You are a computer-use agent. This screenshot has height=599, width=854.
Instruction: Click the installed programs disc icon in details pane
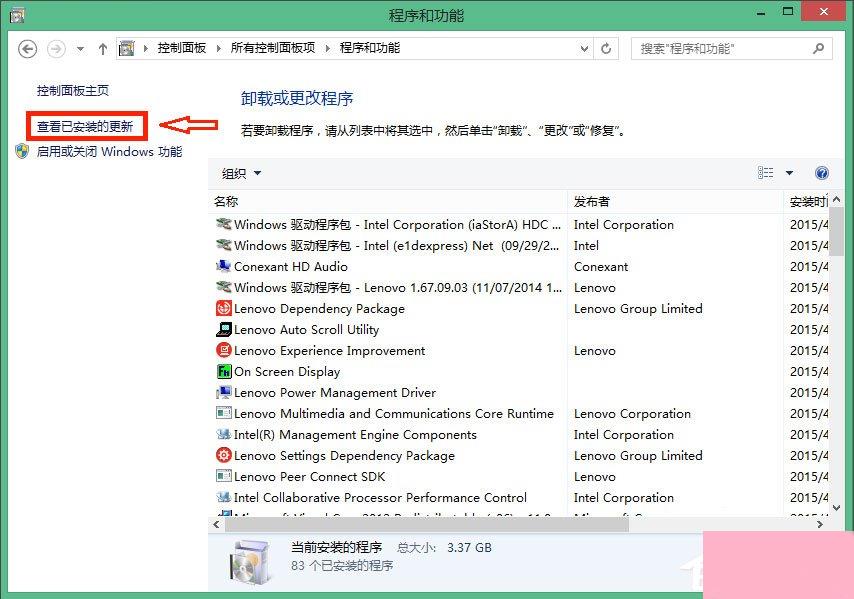coord(249,561)
